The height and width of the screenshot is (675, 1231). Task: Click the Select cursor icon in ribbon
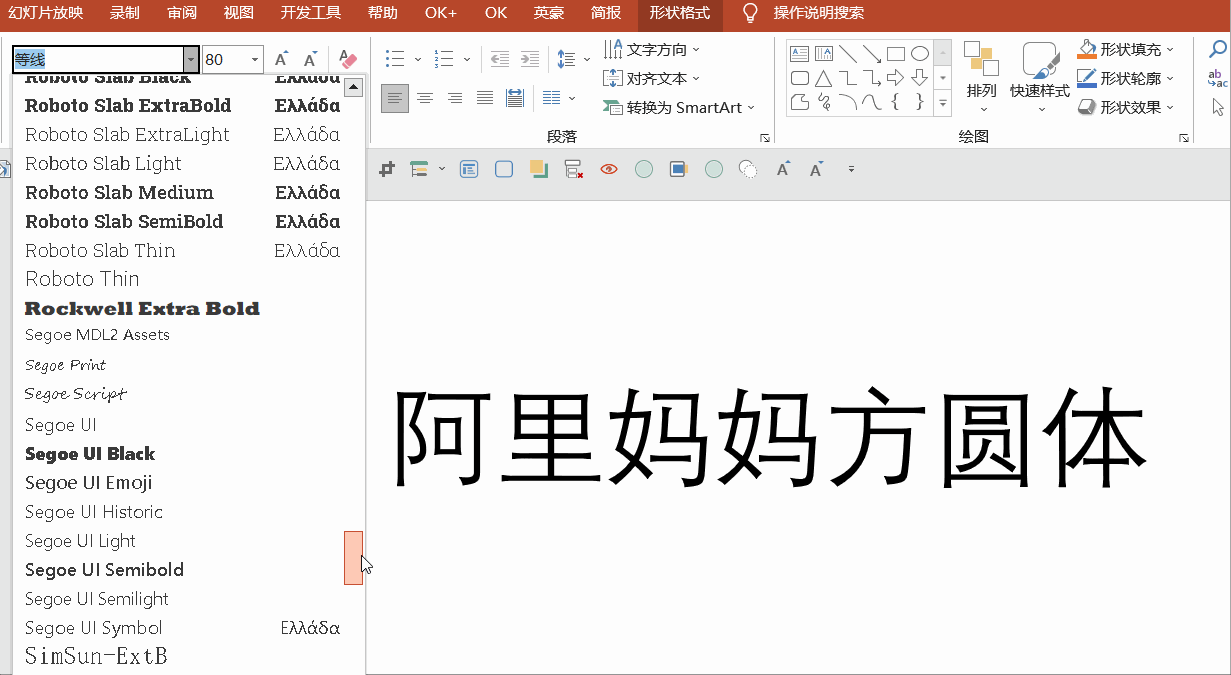pyautogui.click(x=1218, y=107)
